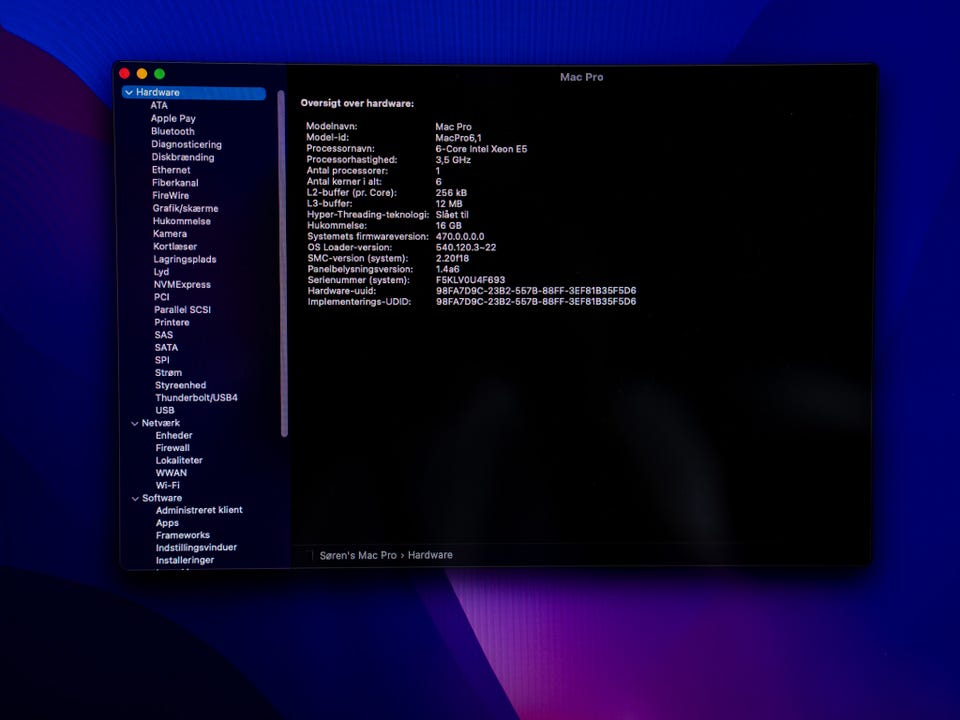The image size is (960, 720).
Task: Open PCI in the sidebar
Action: 162,297
